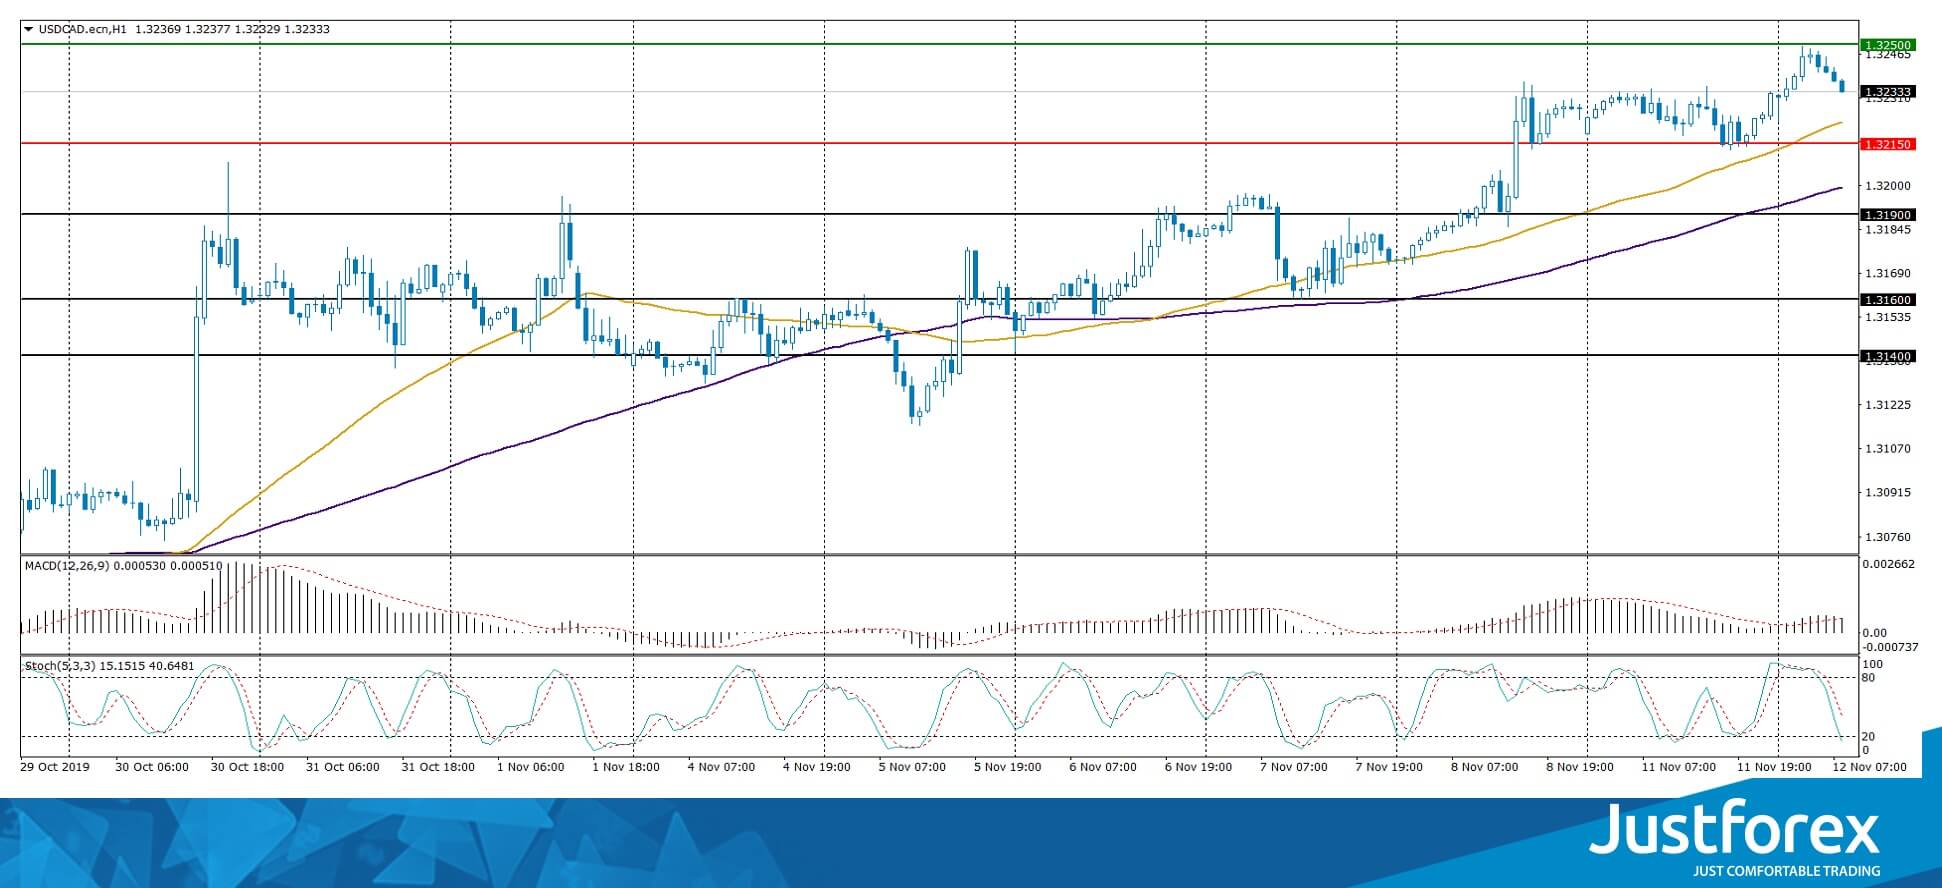Click the current price label 1.32333

point(1887,92)
